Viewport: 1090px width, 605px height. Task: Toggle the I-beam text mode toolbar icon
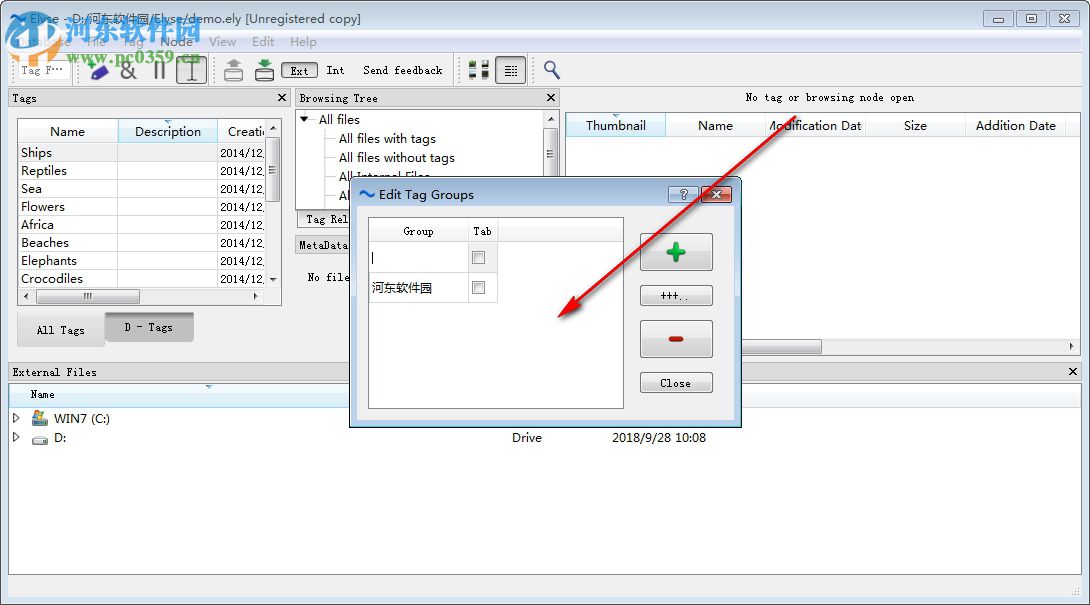(x=191, y=70)
